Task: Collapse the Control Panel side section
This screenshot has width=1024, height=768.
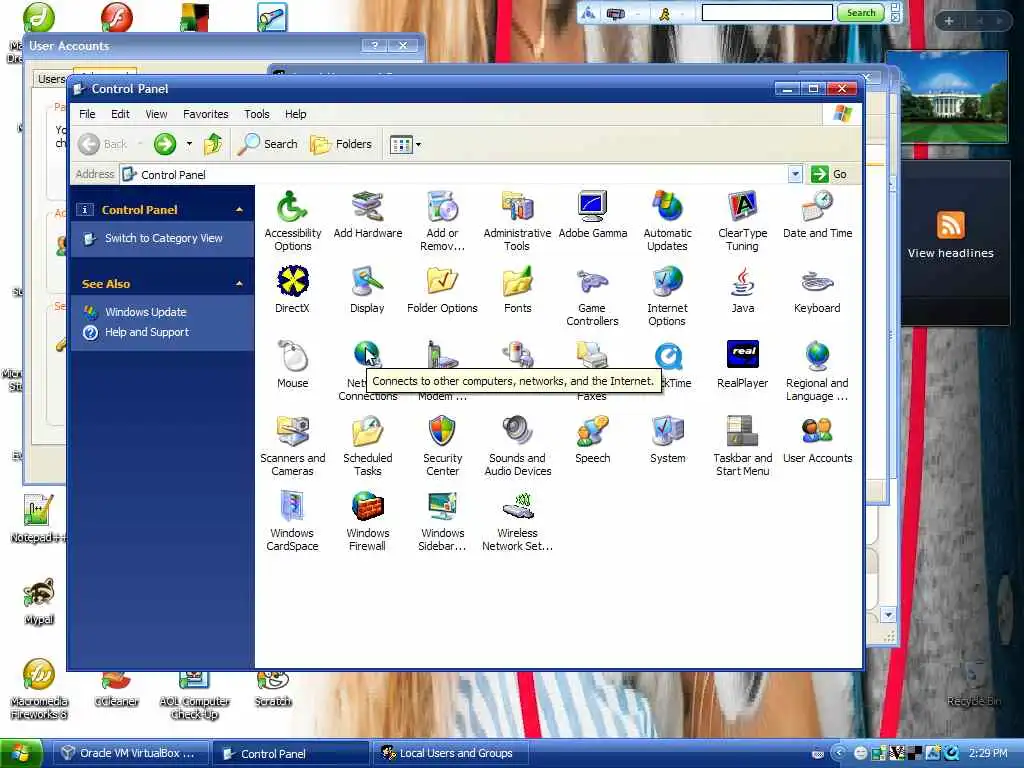Action: (239, 210)
